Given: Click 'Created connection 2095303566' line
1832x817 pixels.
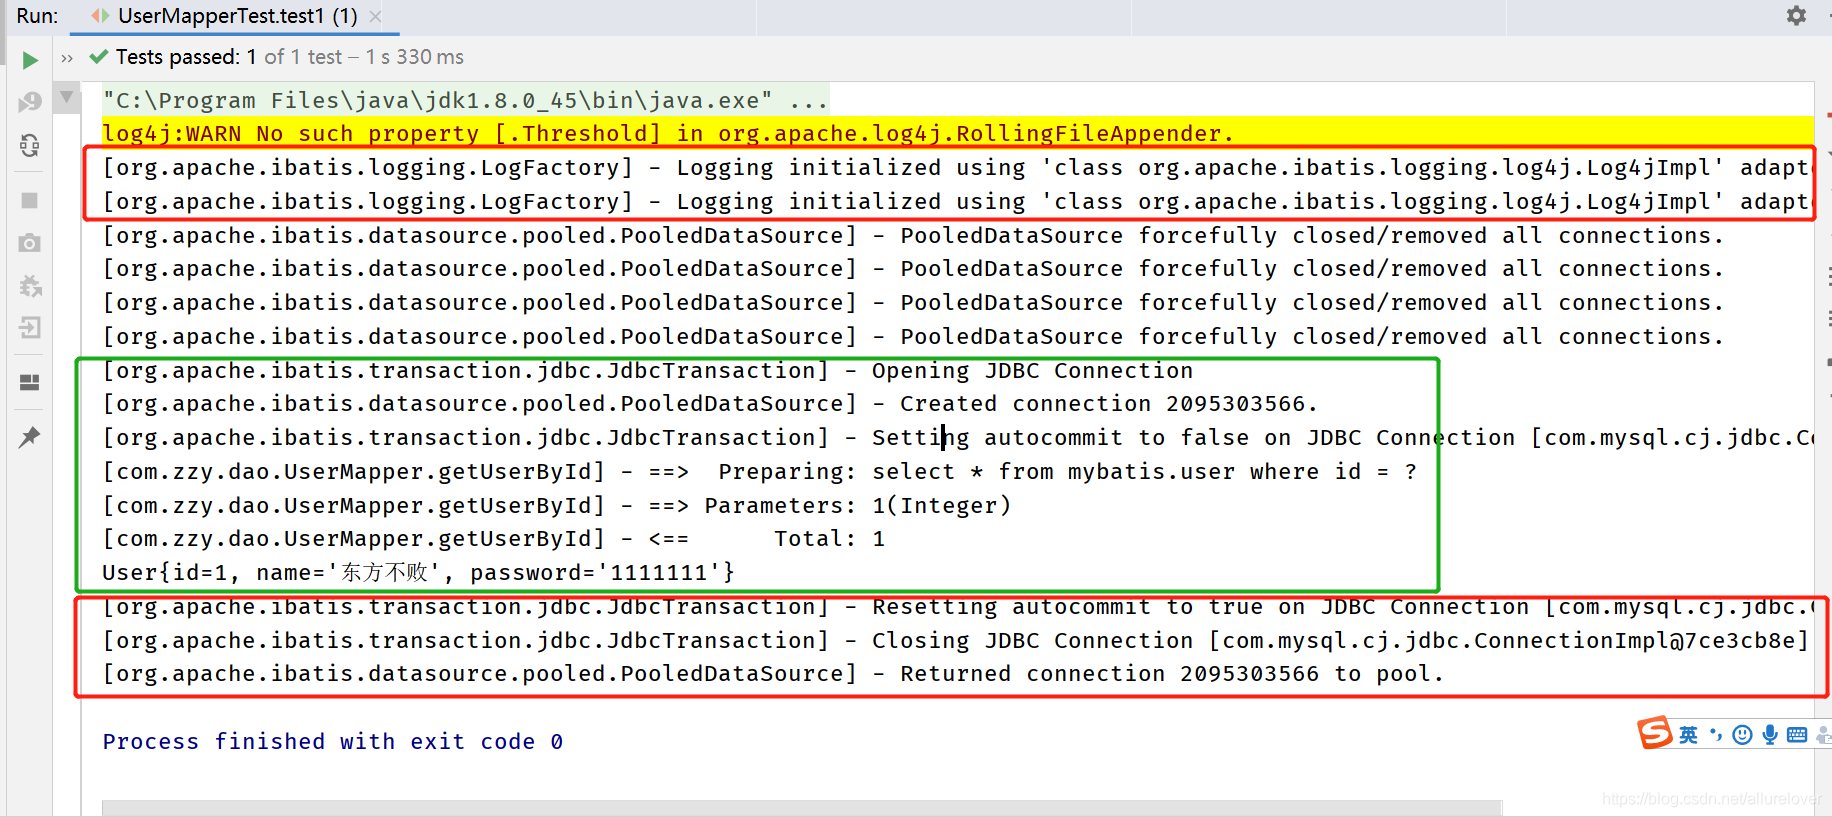Looking at the screenshot, I should click(710, 404).
